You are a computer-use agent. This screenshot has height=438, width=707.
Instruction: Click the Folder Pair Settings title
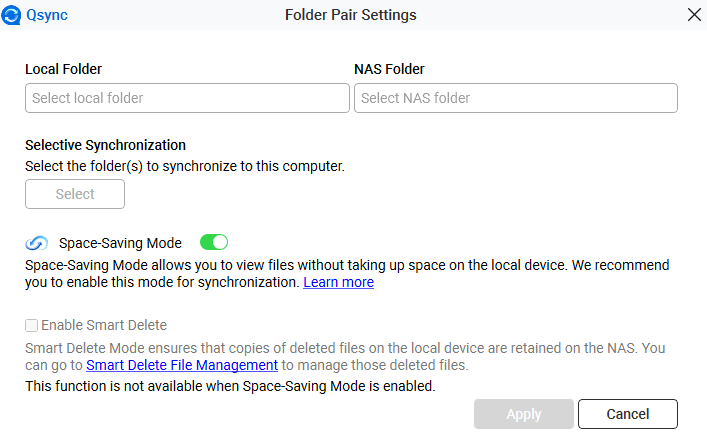pos(350,15)
